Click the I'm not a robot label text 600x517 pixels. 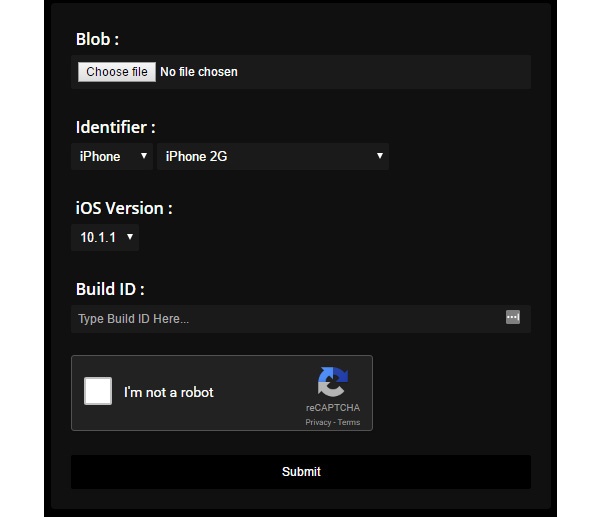point(168,393)
